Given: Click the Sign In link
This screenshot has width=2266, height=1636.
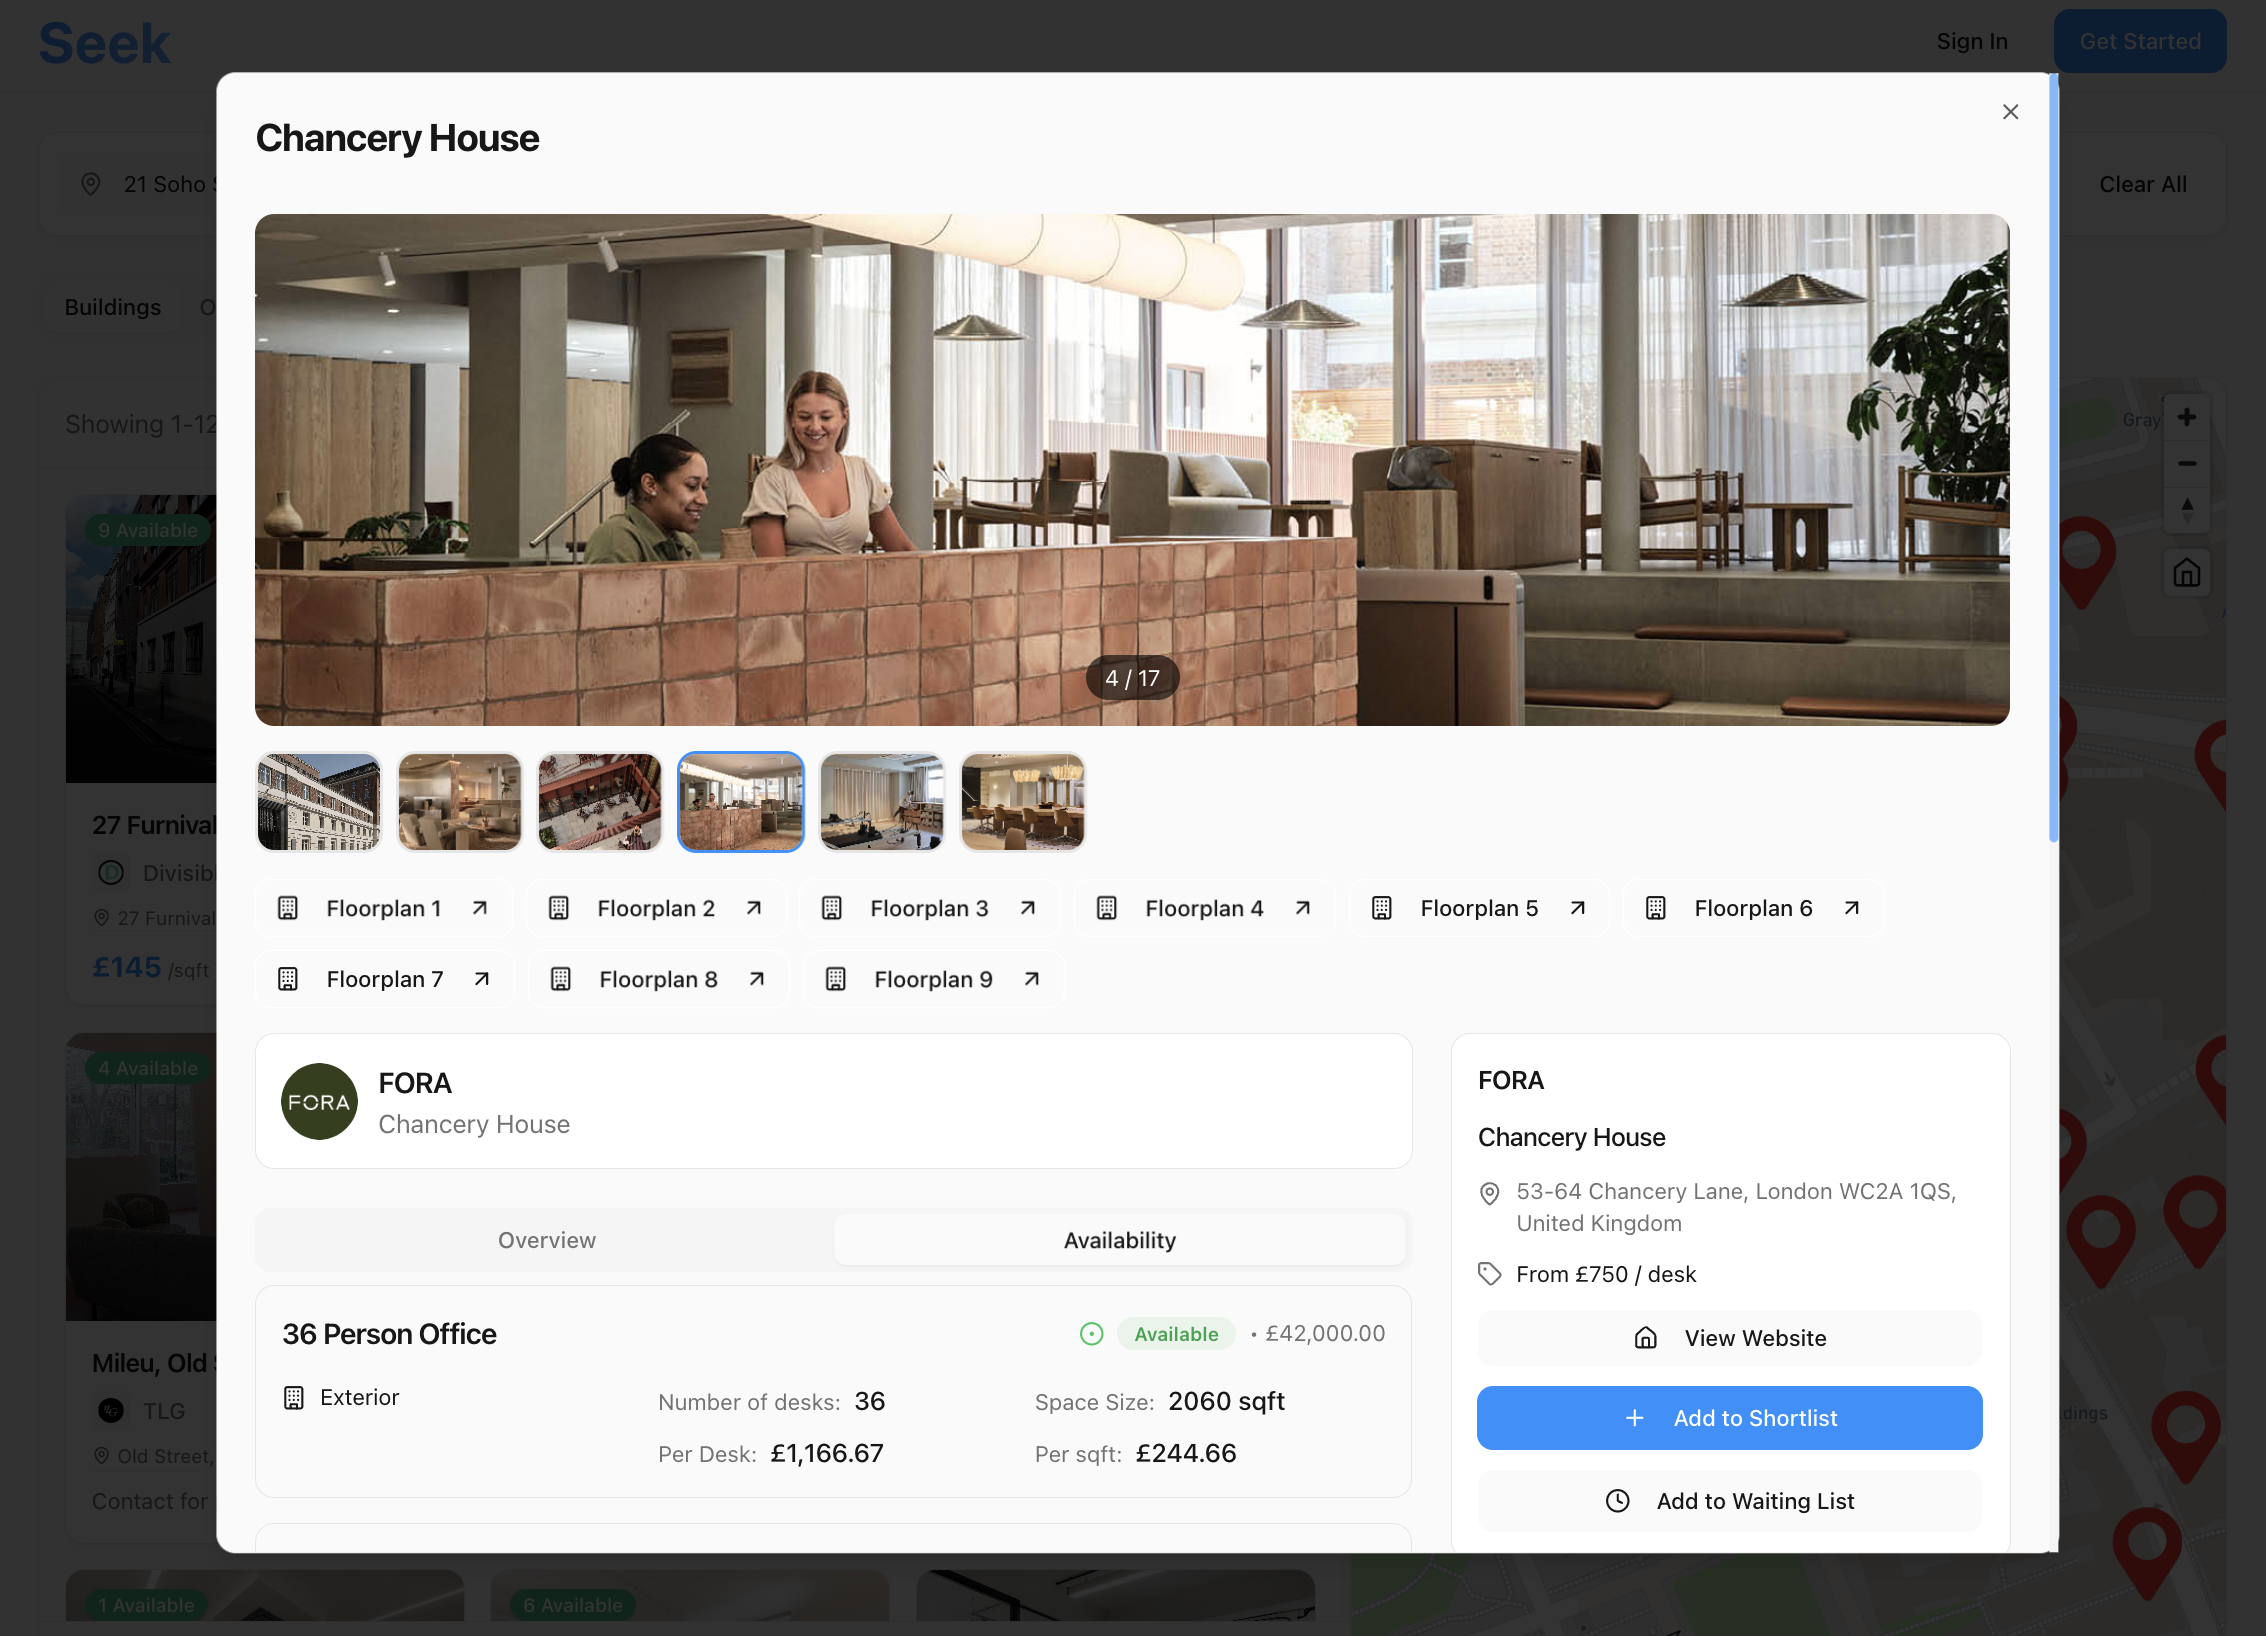Looking at the screenshot, I should pyautogui.click(x=1972, y=41).
